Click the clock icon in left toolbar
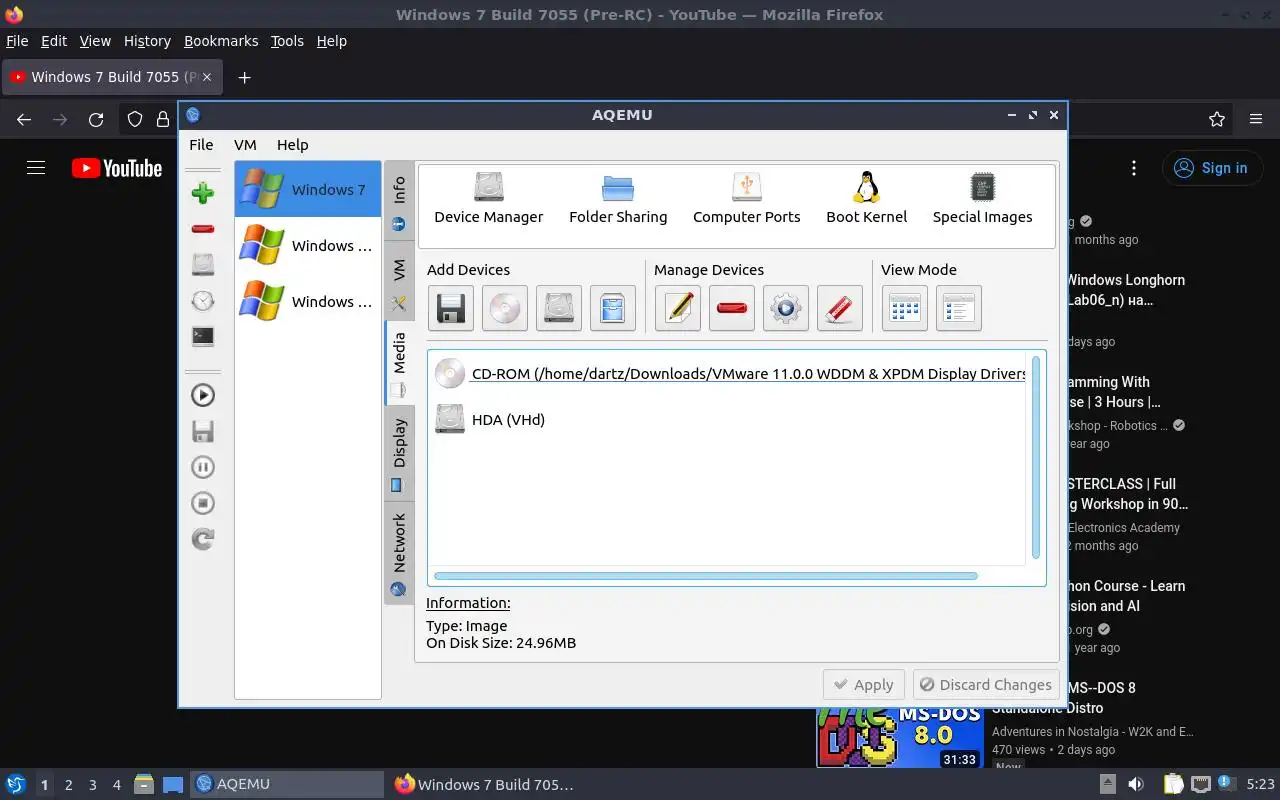Screen dimensions: 1280x800 [203, 301]
